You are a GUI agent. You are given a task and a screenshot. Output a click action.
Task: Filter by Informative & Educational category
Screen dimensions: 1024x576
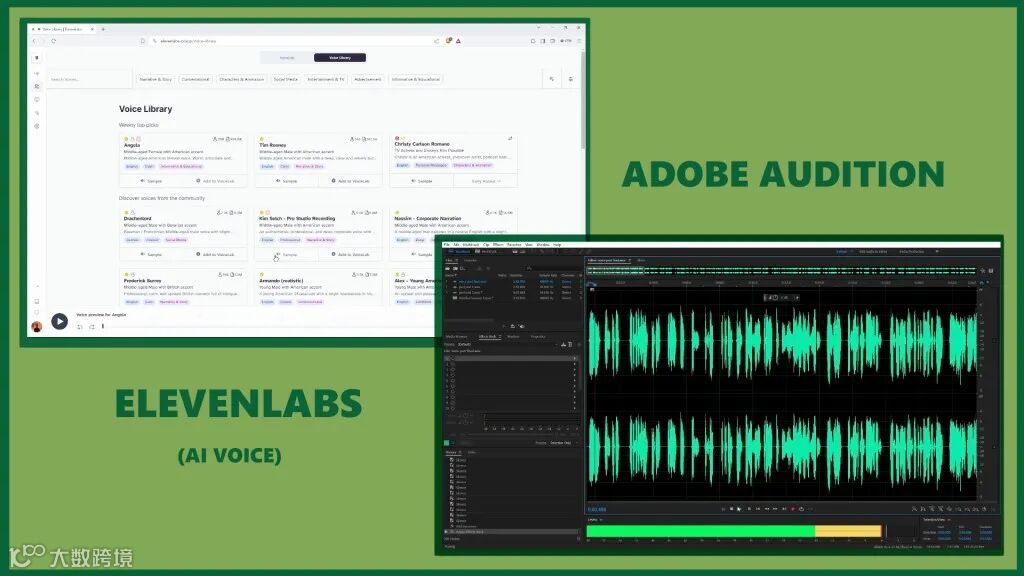pyautogui.click(x=416, y=79)
